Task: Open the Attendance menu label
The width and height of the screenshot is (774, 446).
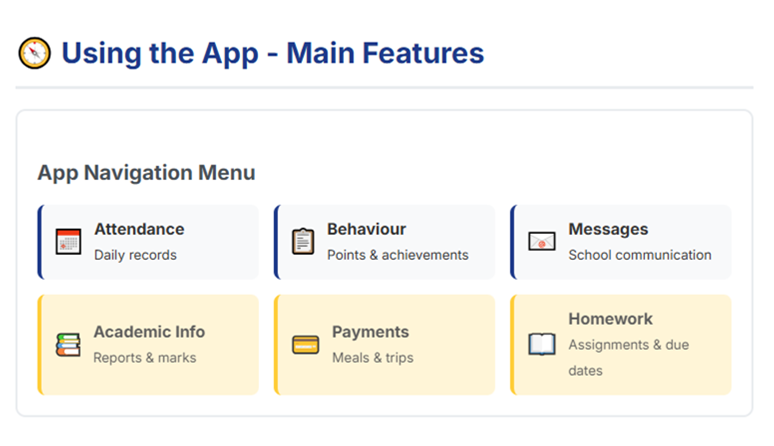Action: pyautogui.click(x=139, y=229)
